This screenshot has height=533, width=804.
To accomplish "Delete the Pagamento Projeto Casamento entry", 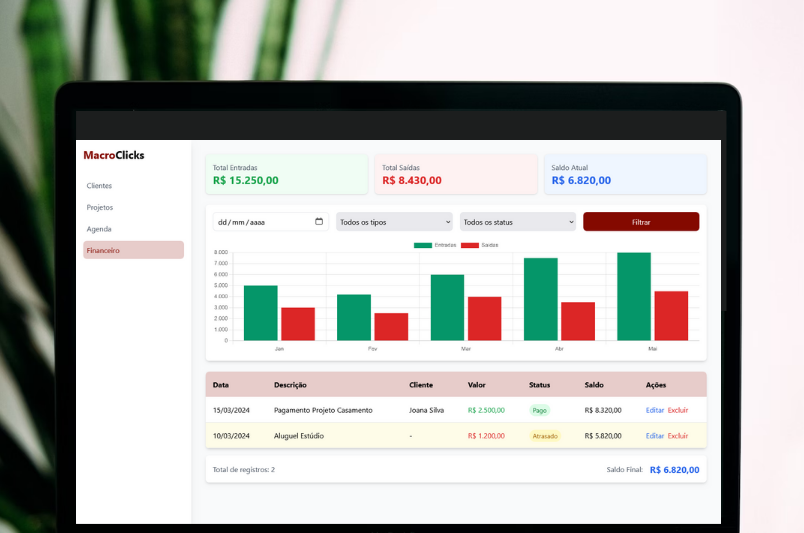I will (x=678, y=410).
